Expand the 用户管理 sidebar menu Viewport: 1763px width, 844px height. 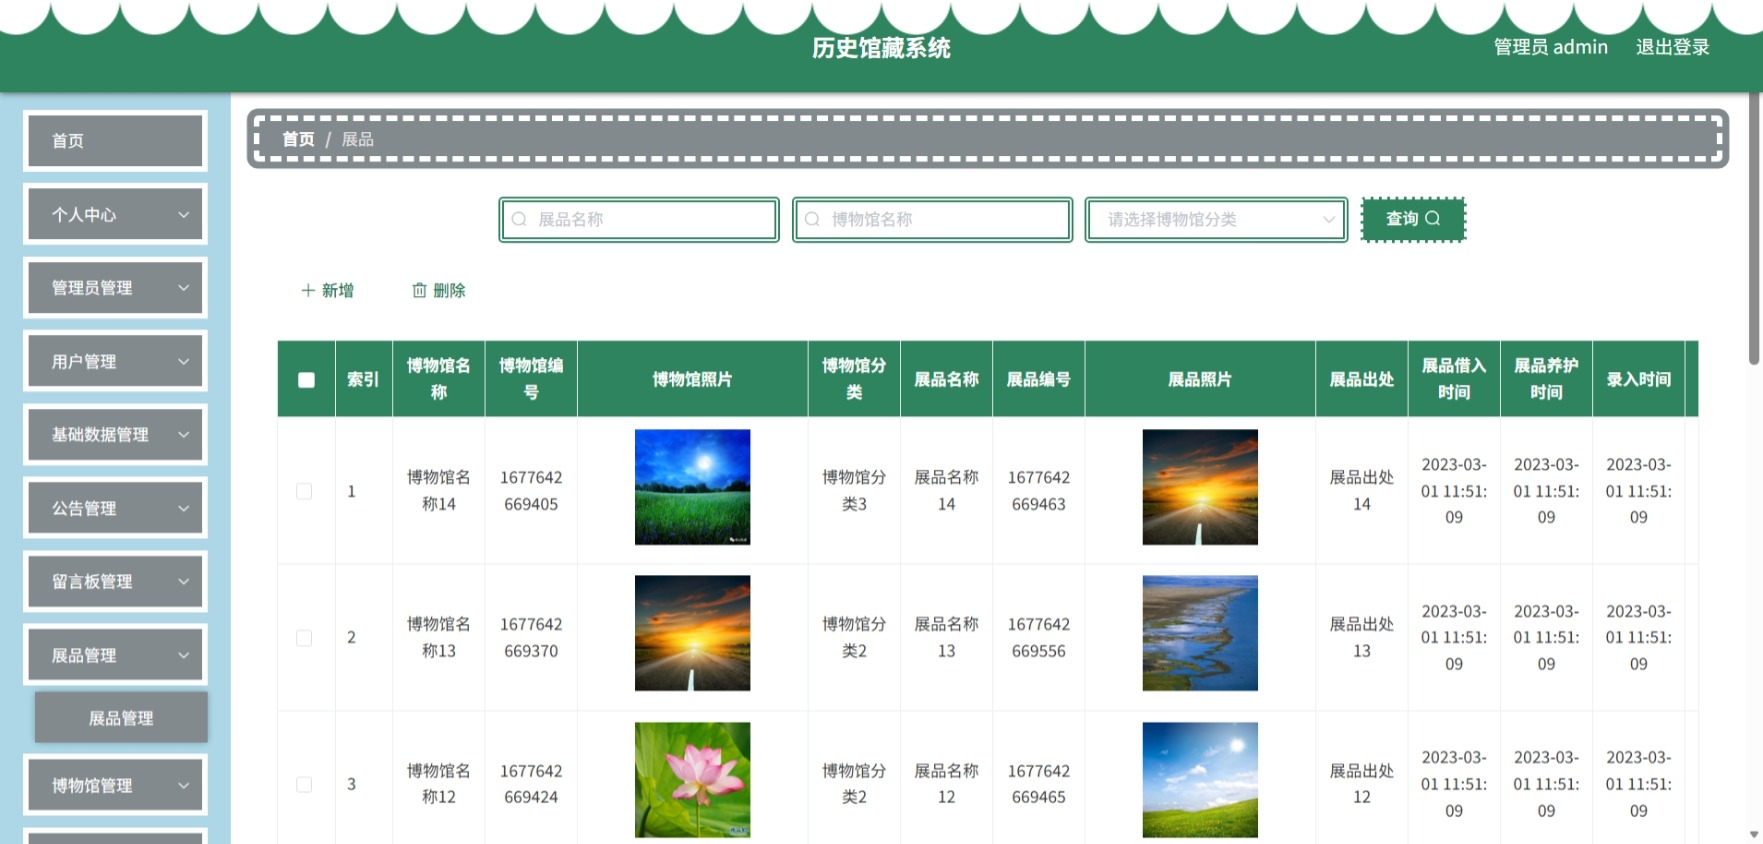tap(116, 361)
